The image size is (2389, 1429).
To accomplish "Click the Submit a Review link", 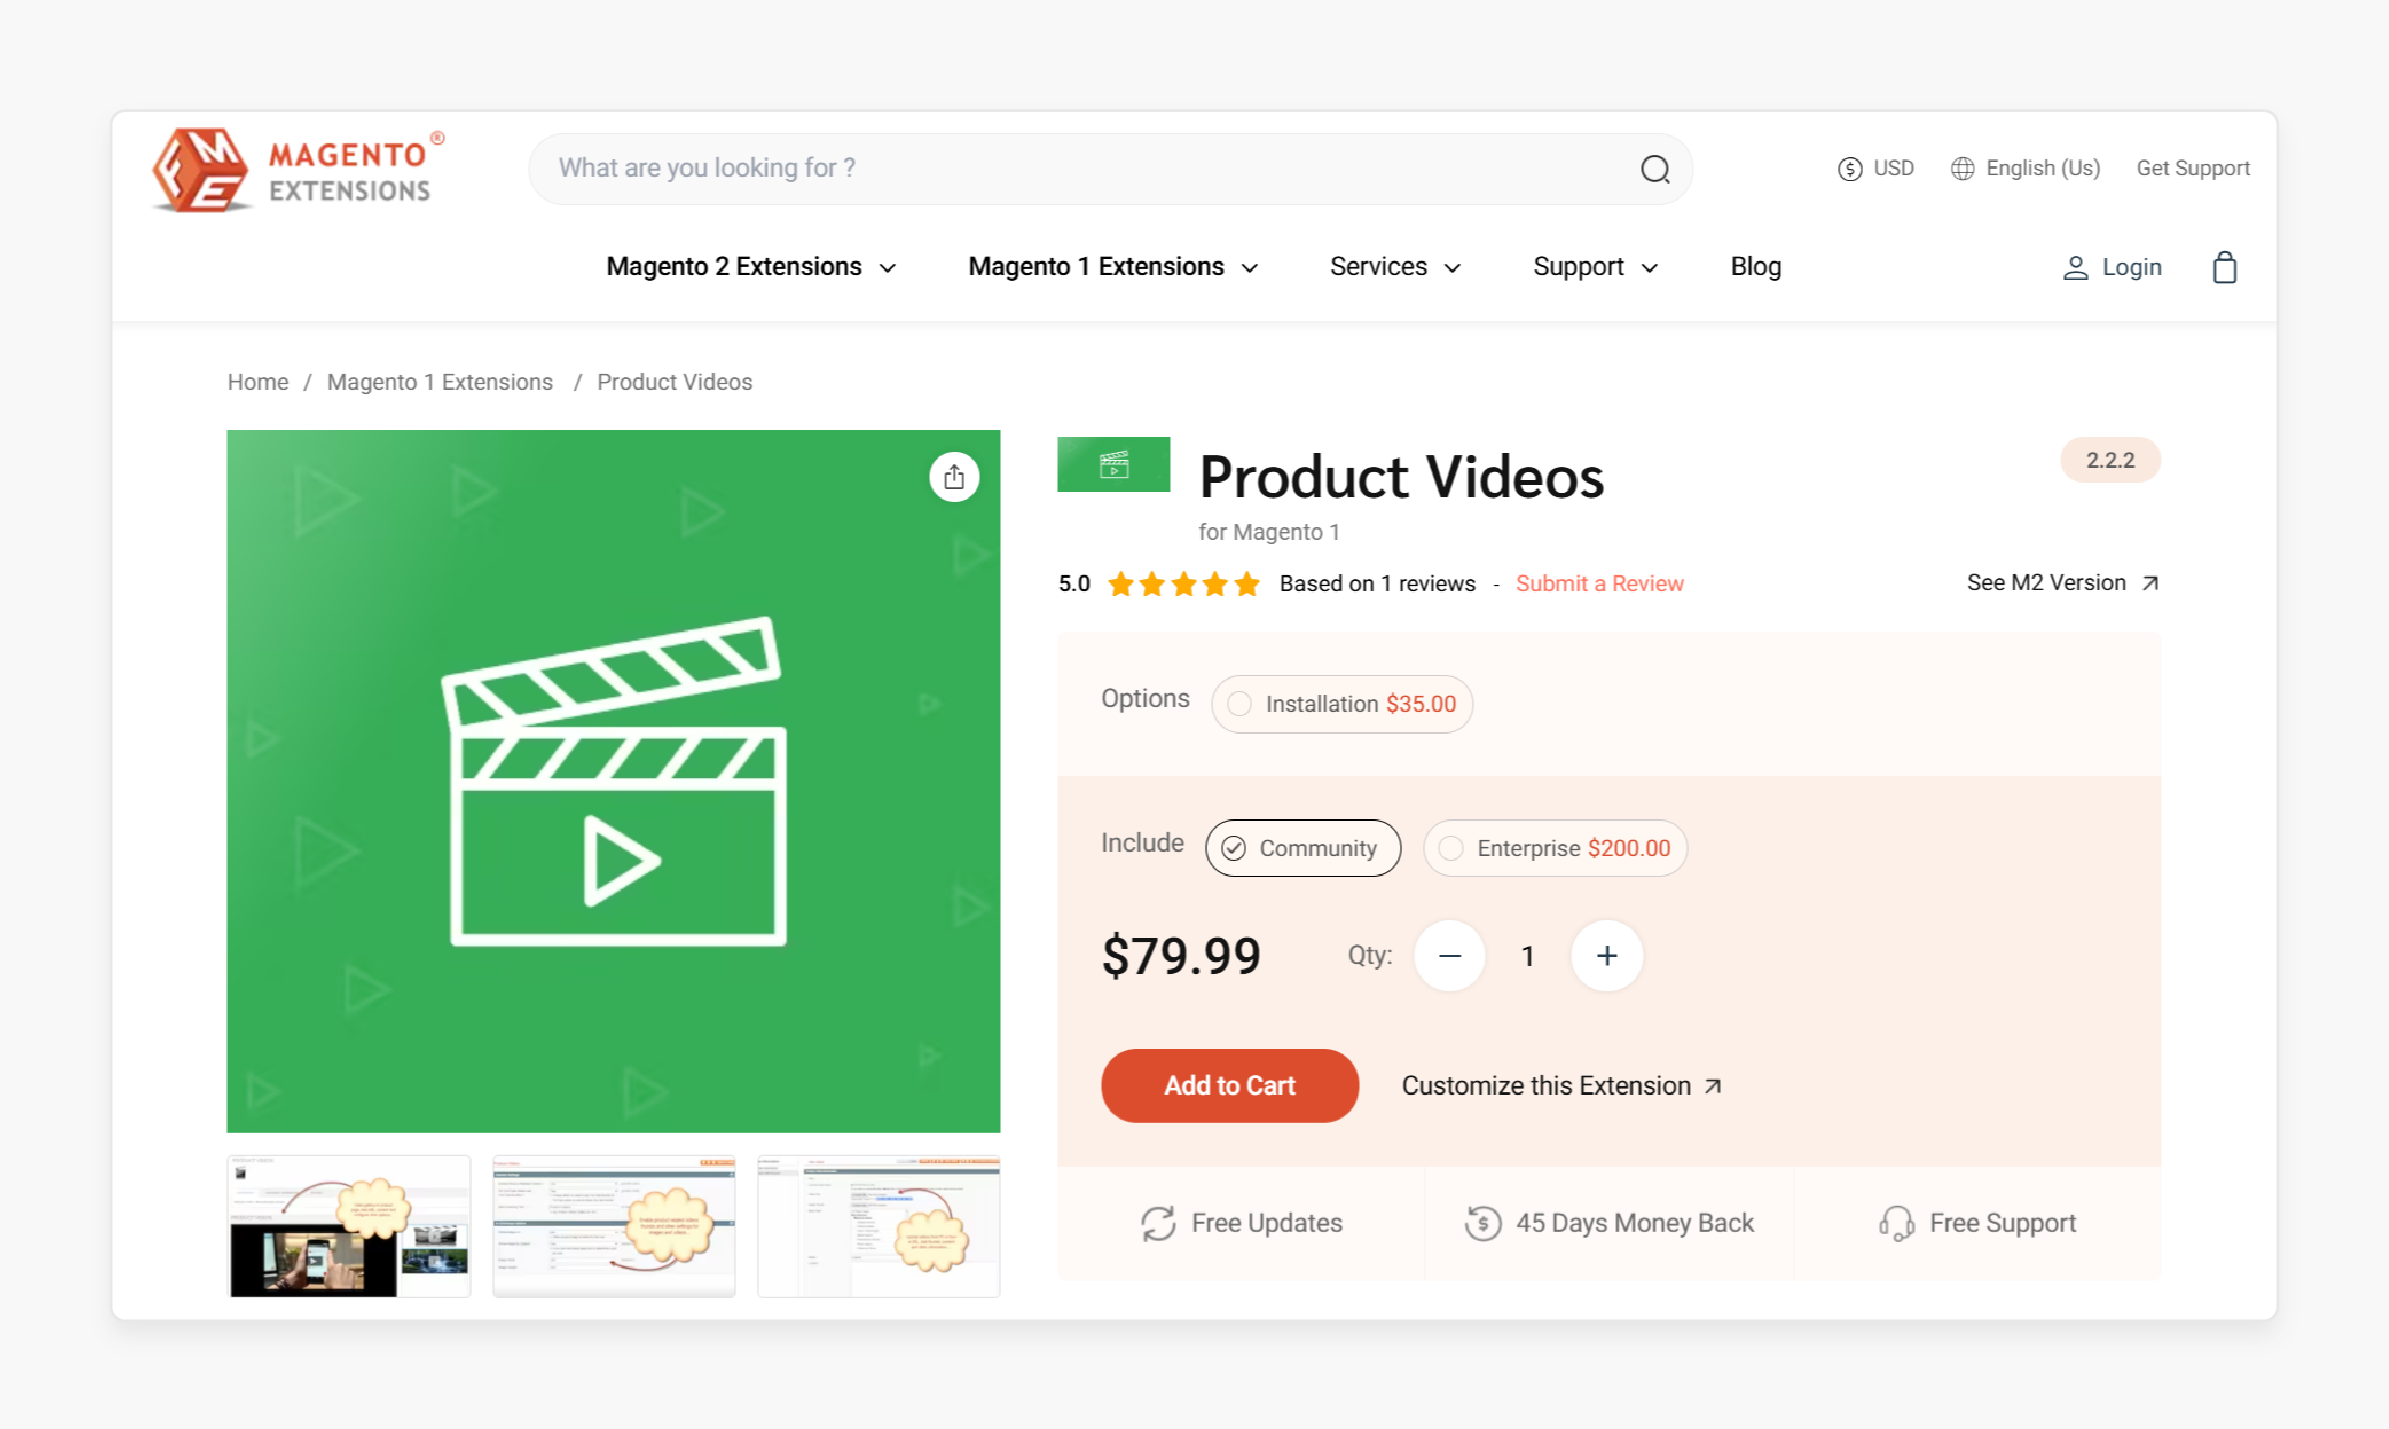I will coord(1598,582).
